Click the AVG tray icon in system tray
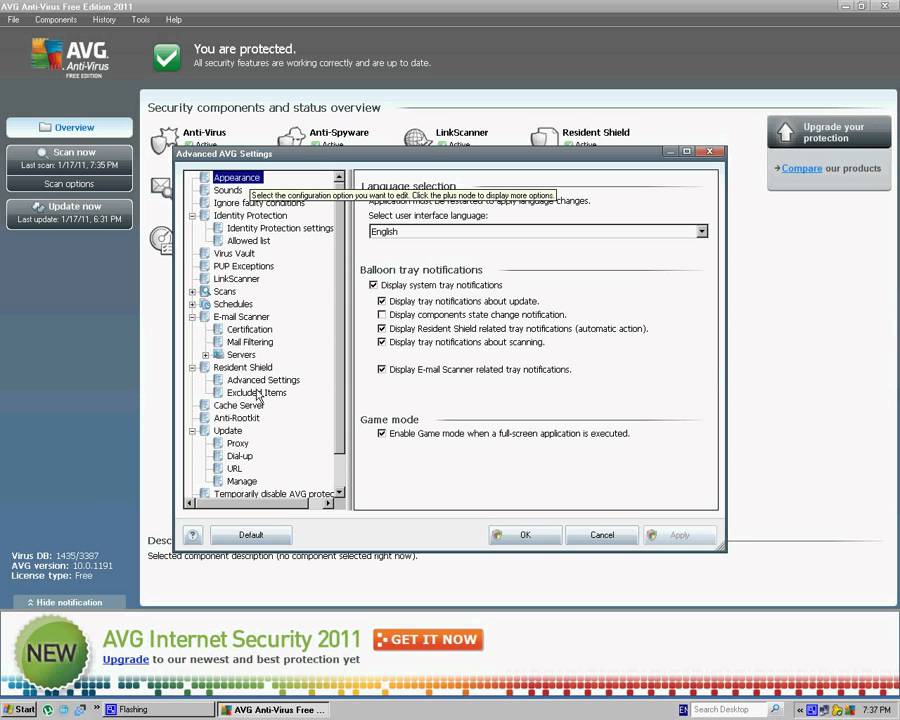 pos(850,710)
